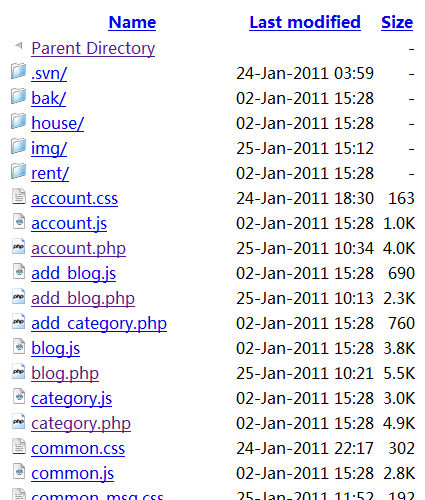This screenshot has height=500, width=425.
Task: Click the folder icon next to rent/
Action: tap(19, 171)
